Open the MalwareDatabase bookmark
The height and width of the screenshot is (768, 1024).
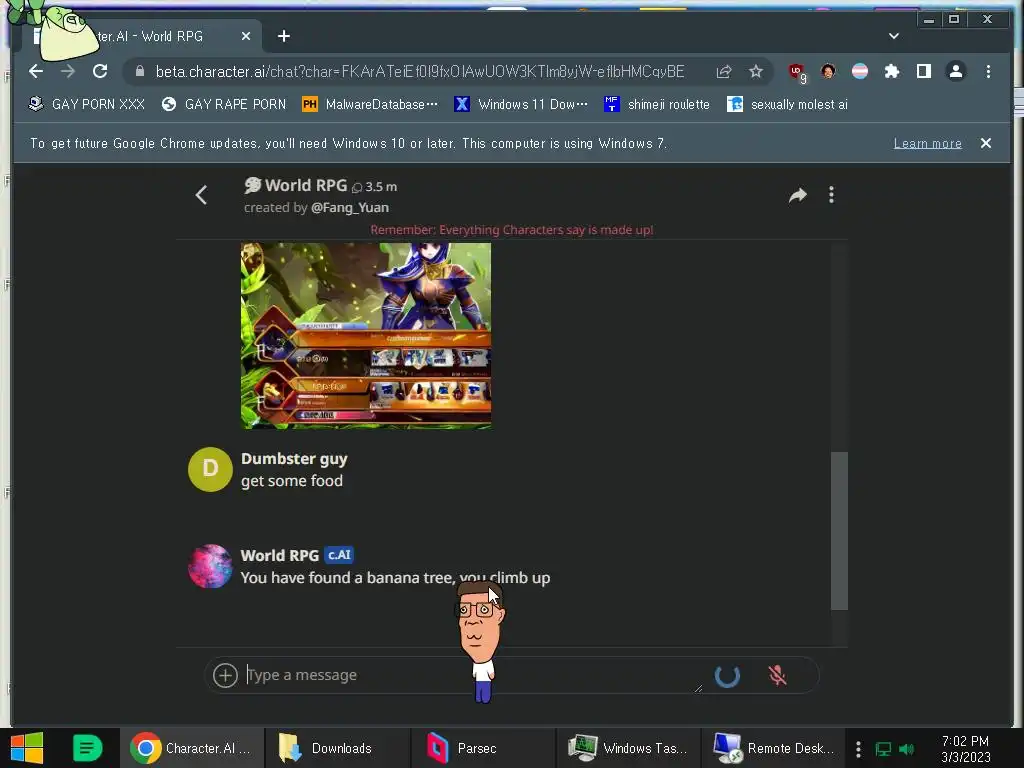(x=370, y=104)
